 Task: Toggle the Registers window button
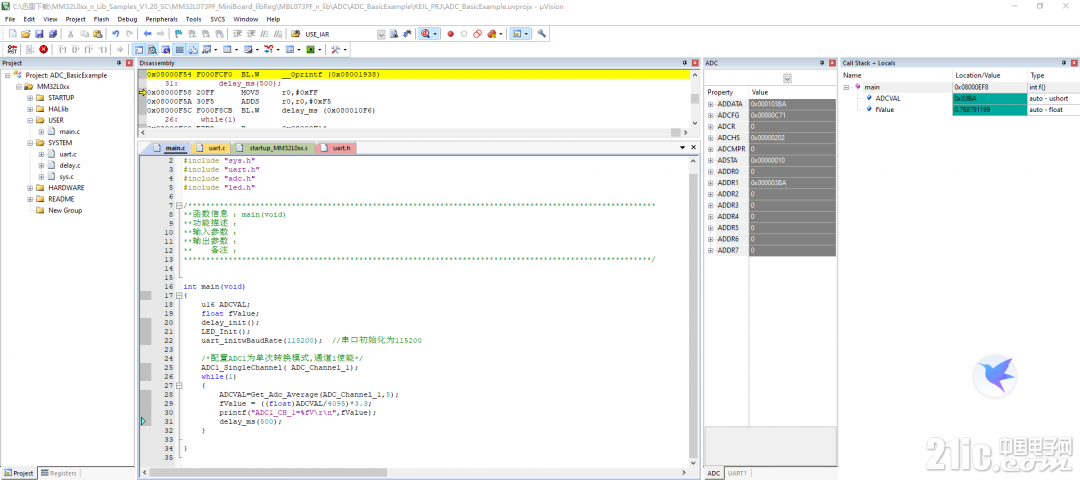(x=179, y=50)
